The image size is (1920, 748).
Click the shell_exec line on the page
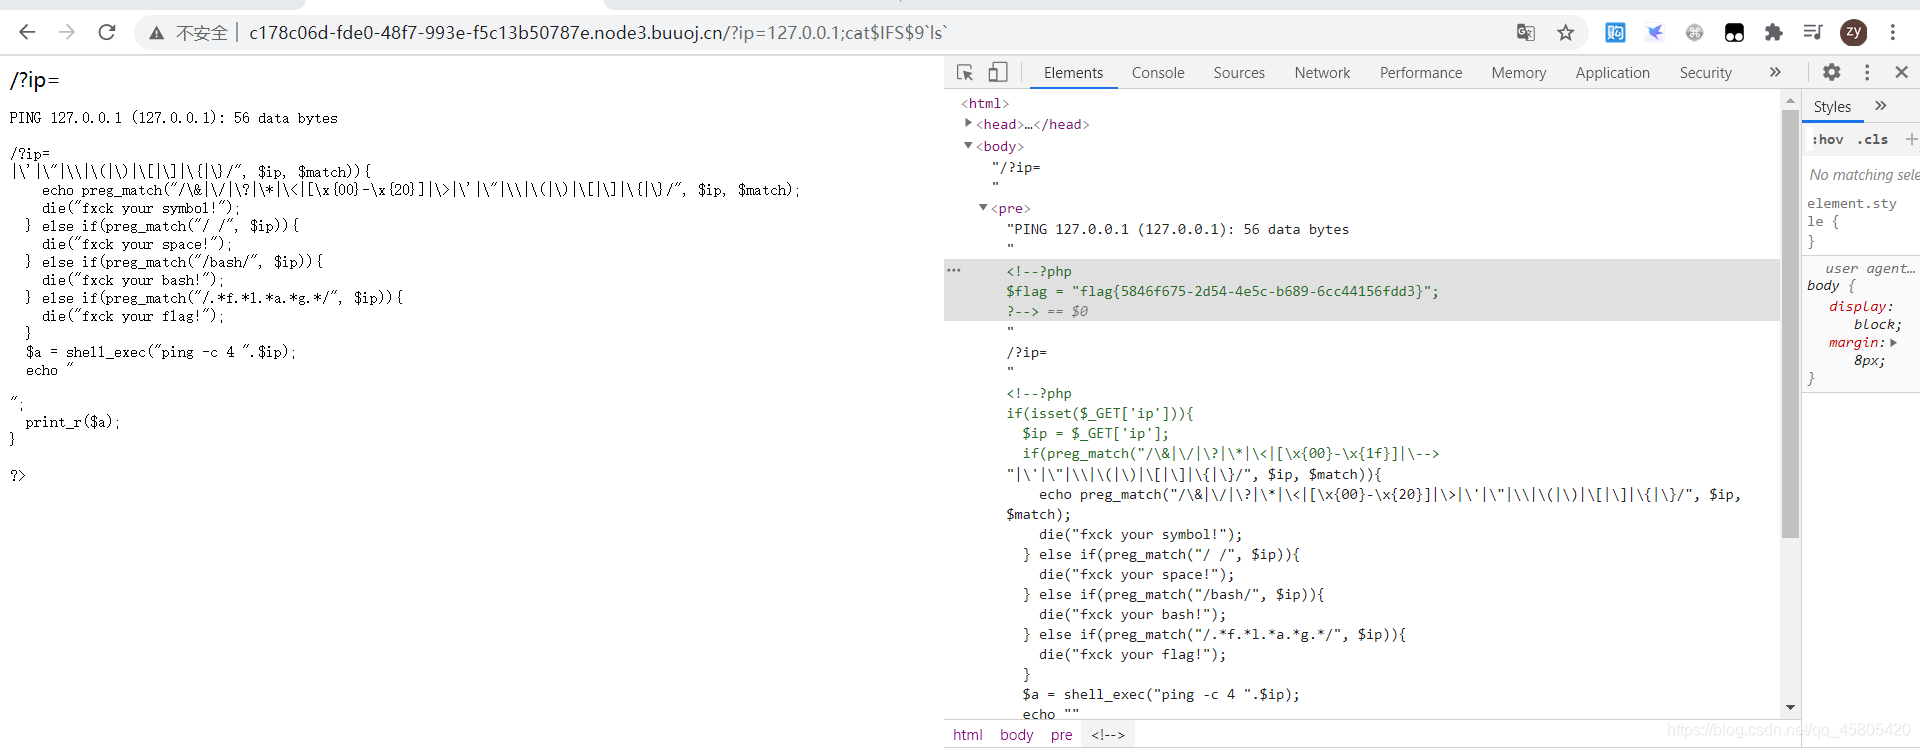click(x=161, y=352)
